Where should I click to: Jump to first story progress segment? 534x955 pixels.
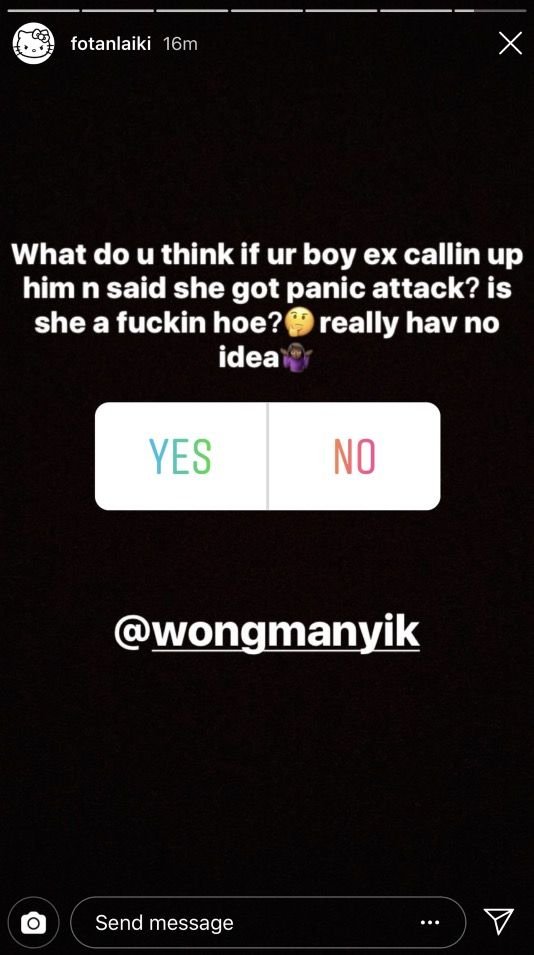[43, 10]
